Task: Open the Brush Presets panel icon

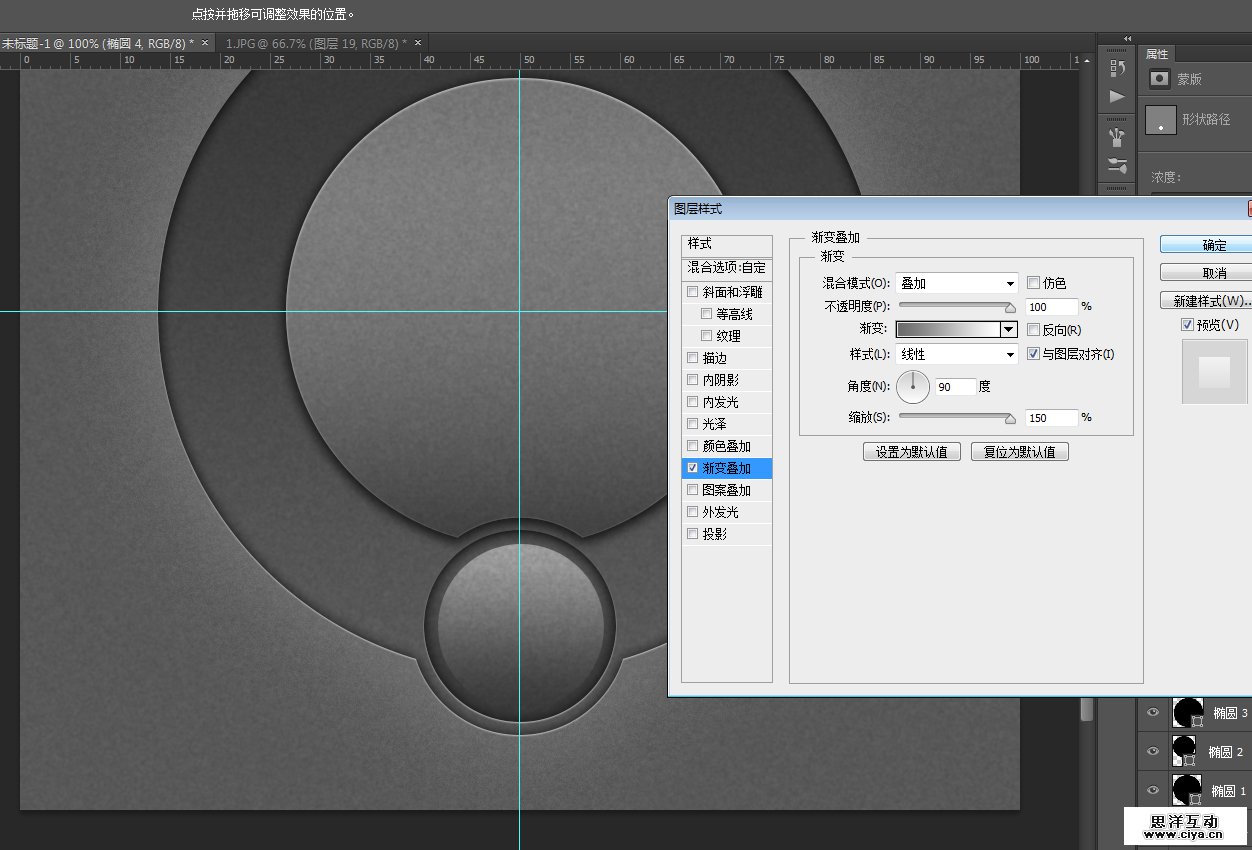Action: (x=1117, y=136)
